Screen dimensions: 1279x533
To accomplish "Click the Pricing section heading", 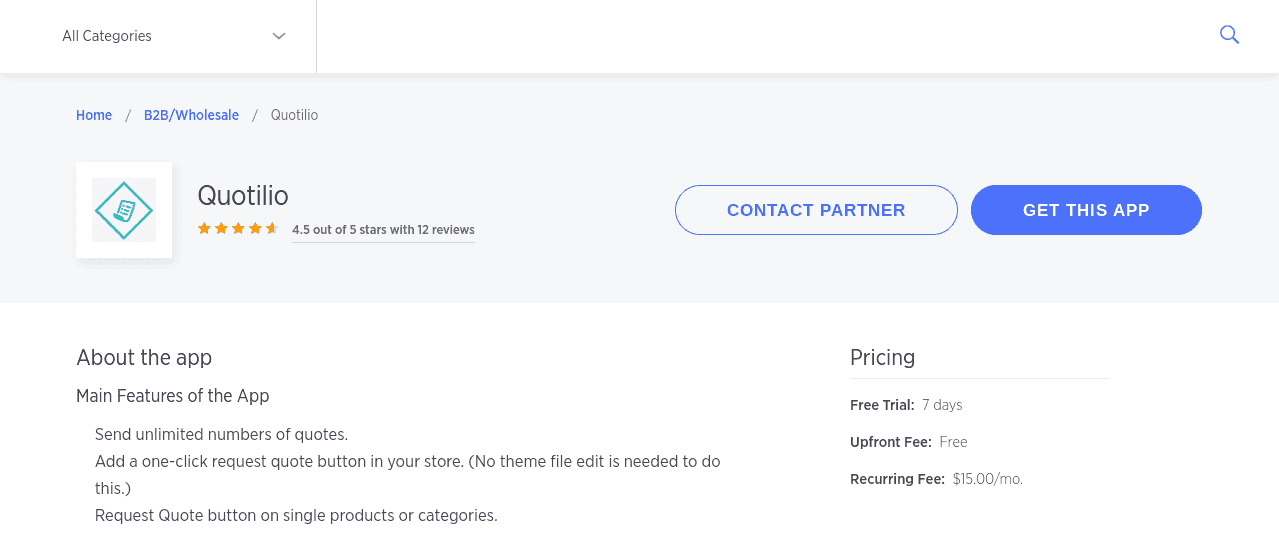I will pos(882,357).
